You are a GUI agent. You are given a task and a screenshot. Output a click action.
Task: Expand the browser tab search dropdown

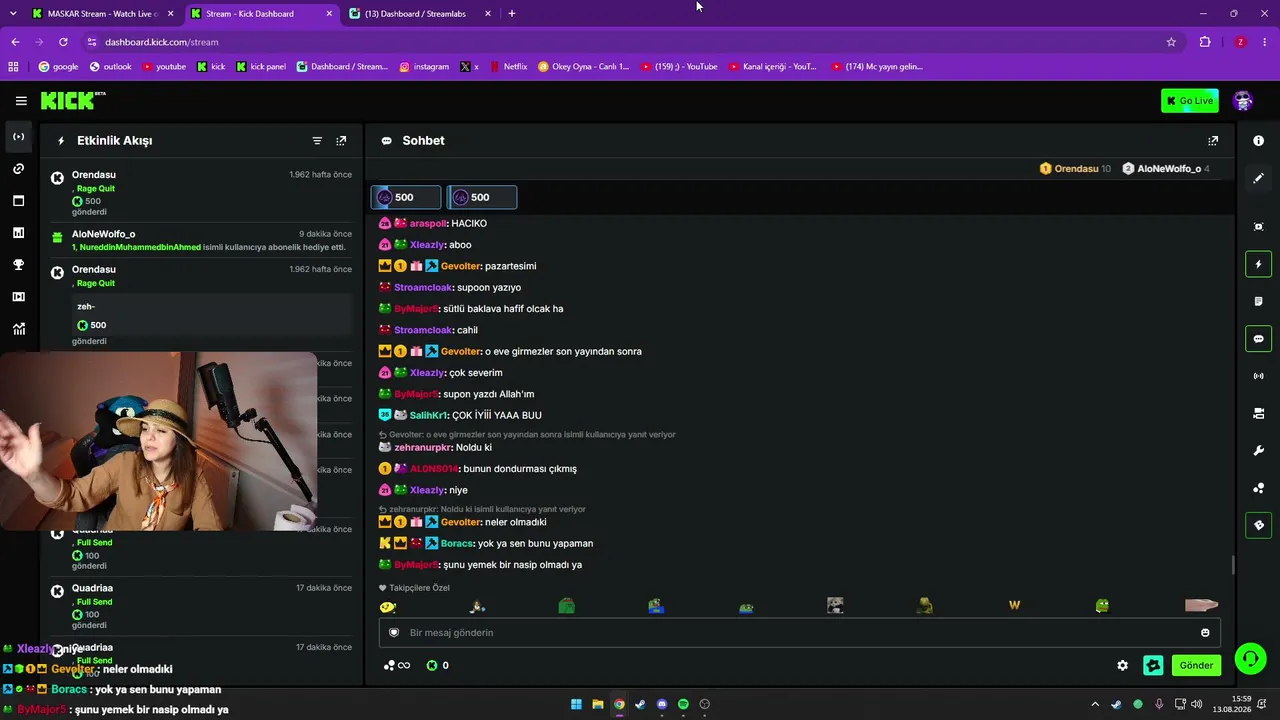(13, 14)
